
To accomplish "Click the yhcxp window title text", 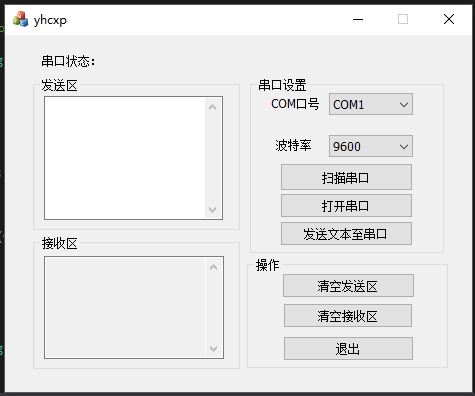I will pyautogui.click(x=50, y=20).
